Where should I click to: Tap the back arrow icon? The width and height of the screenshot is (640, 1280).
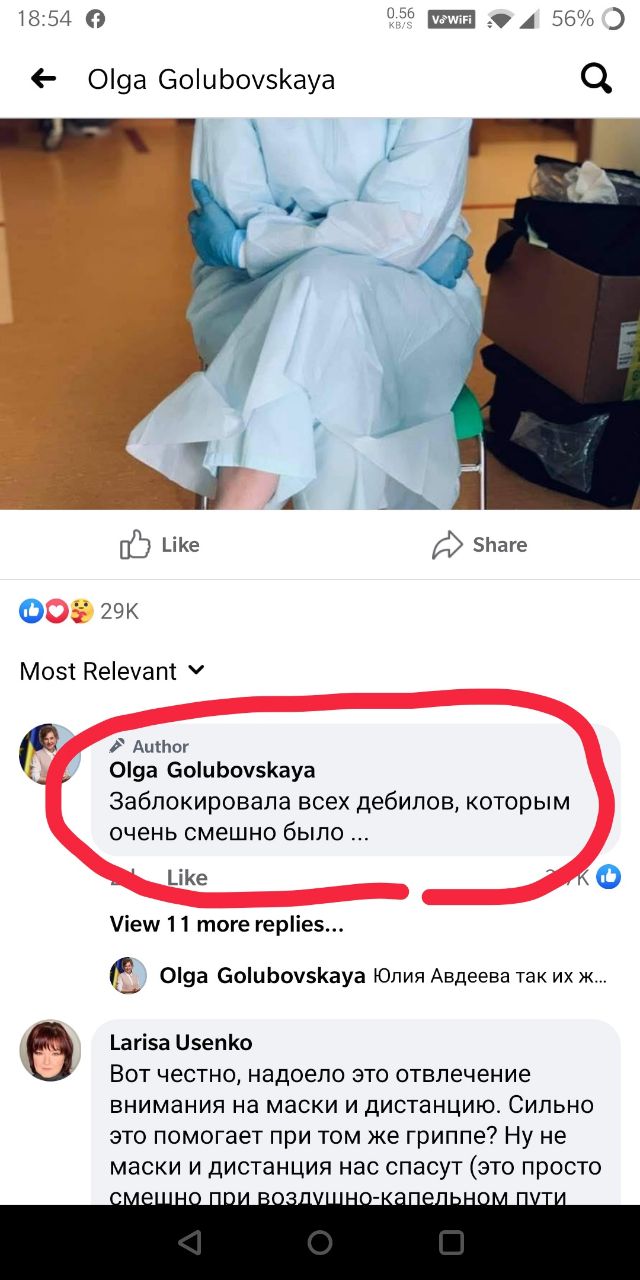[x=43, y=79]
